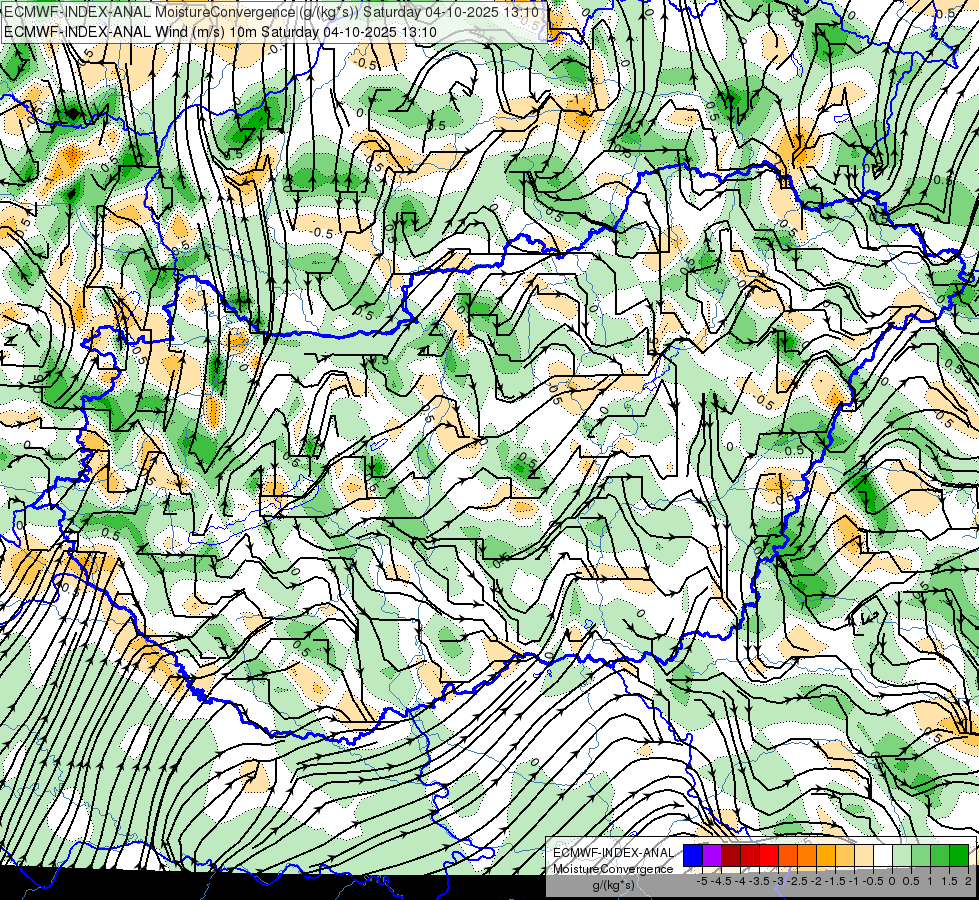
Task: Click the g/(kg*s) unit label in legend
Action: point(613,885)
